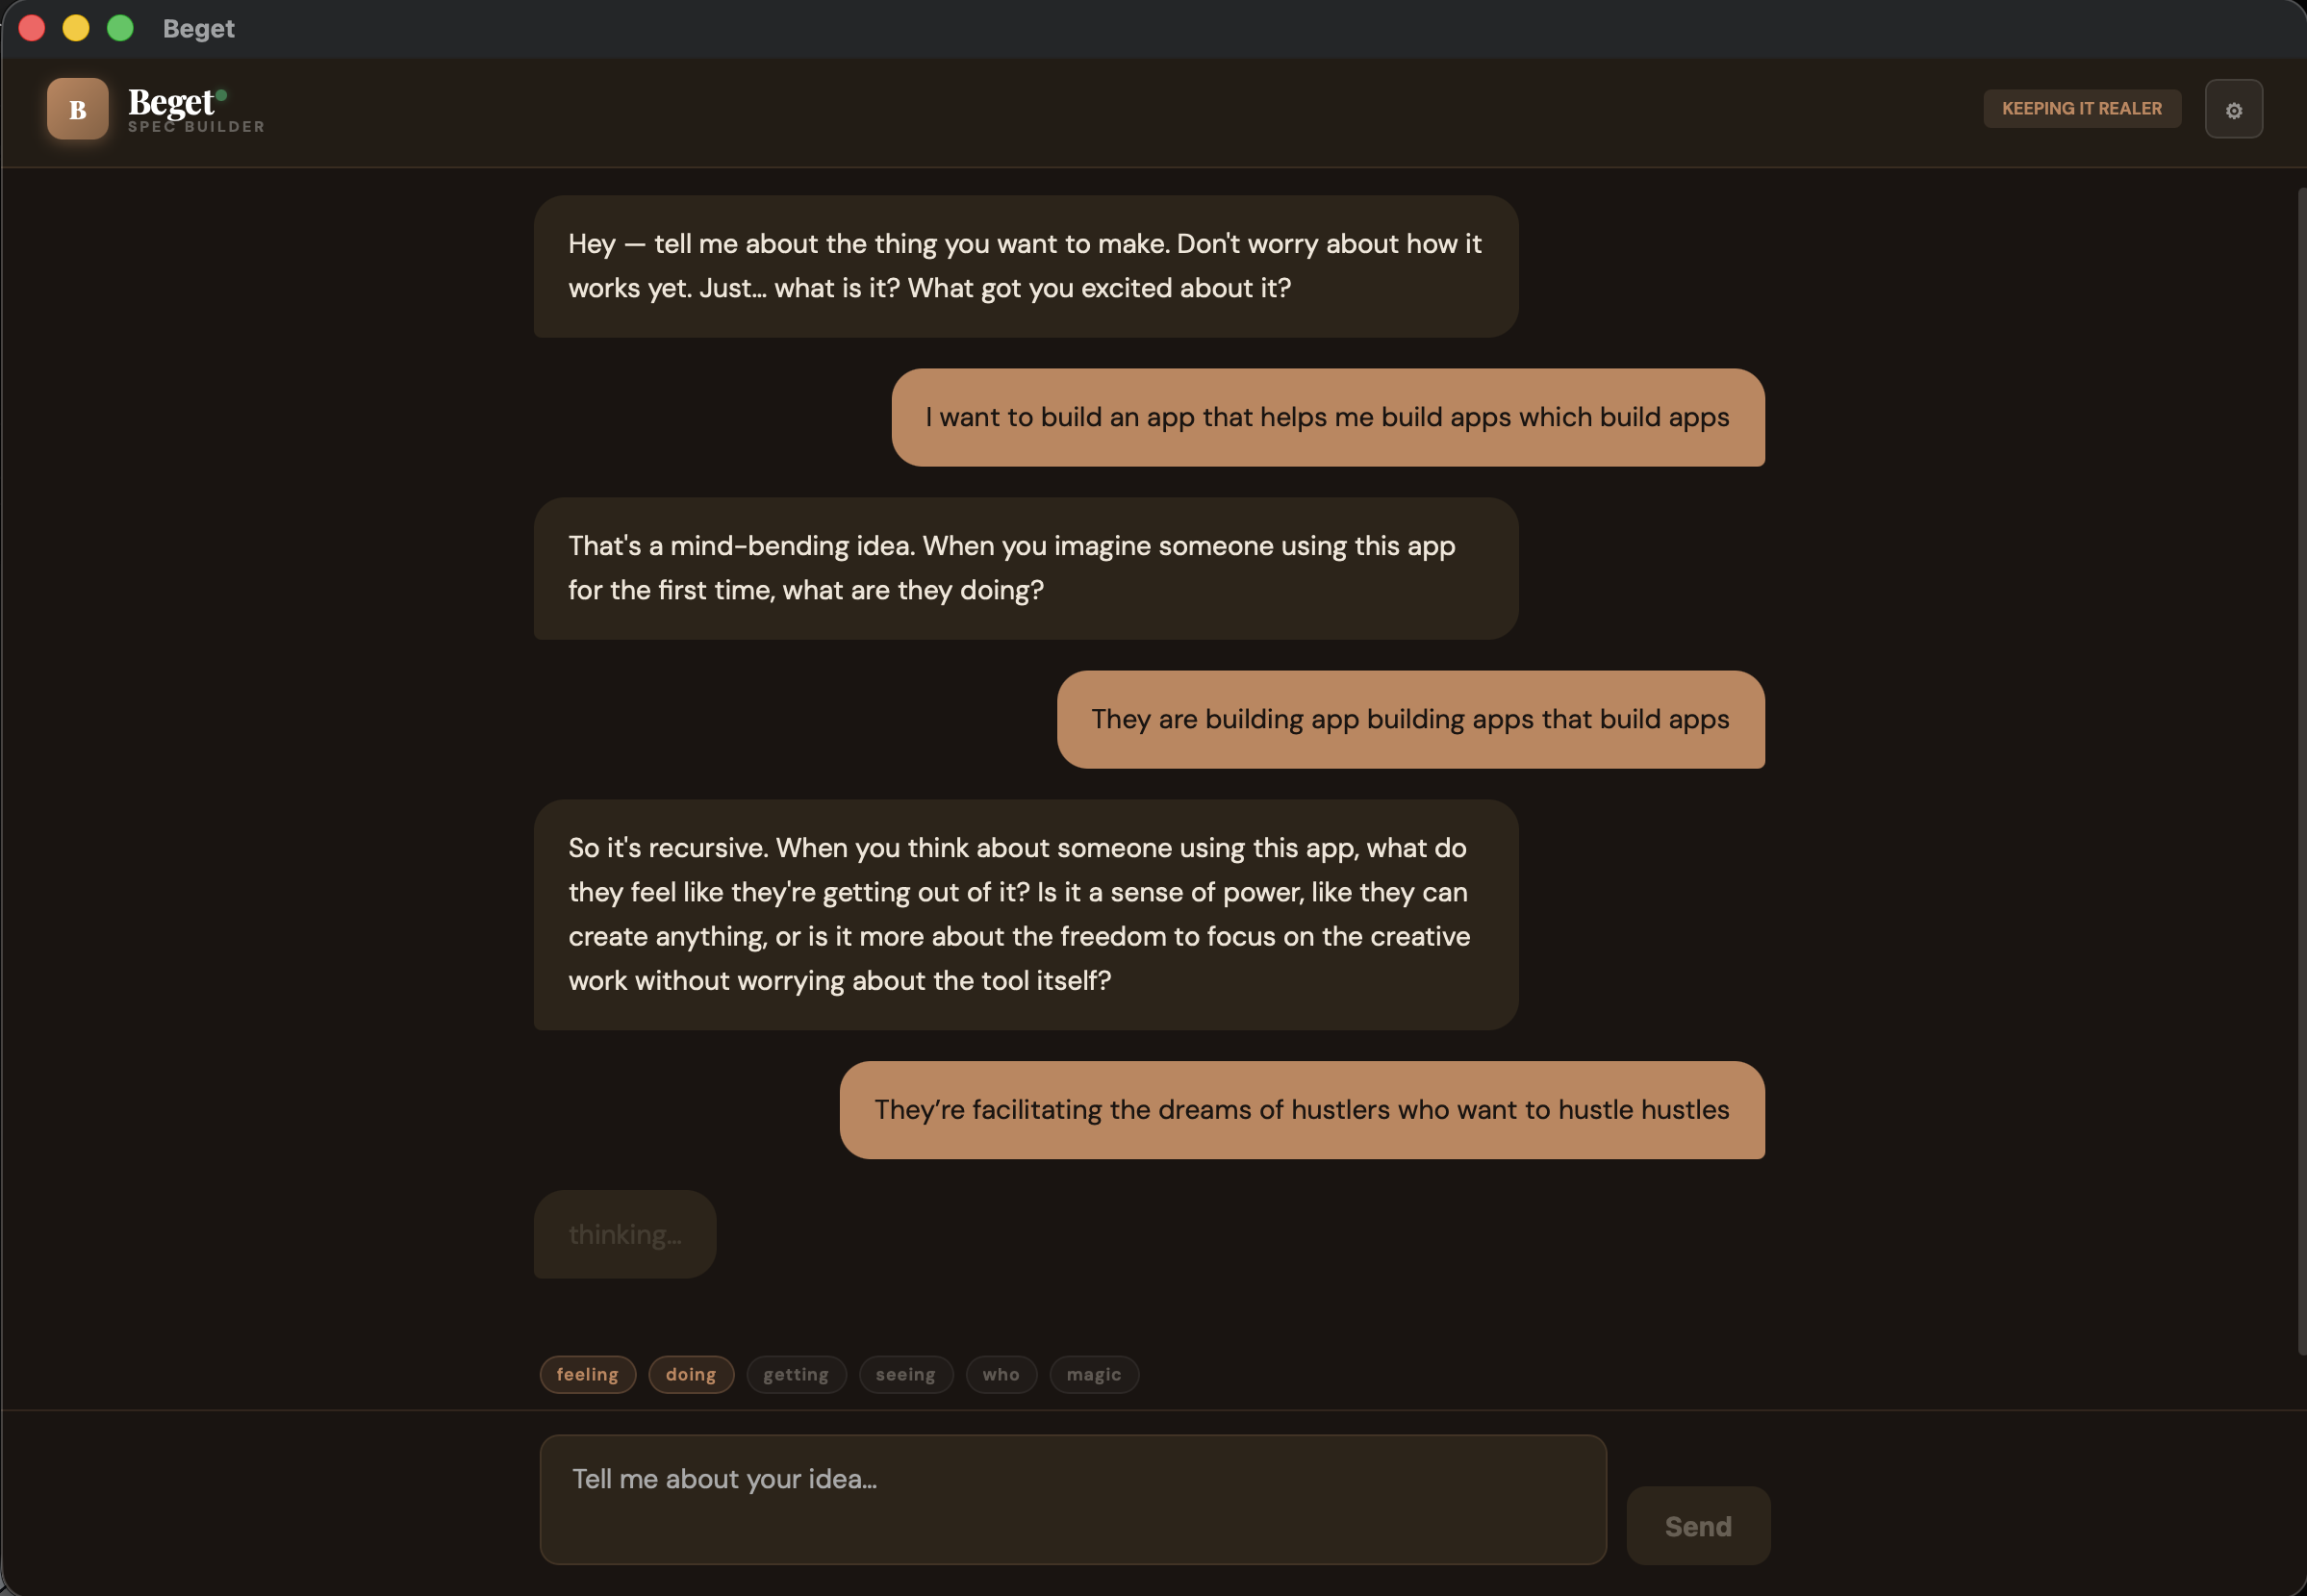
Task: Open the settings gear icon
Action: coord(2234,109)
